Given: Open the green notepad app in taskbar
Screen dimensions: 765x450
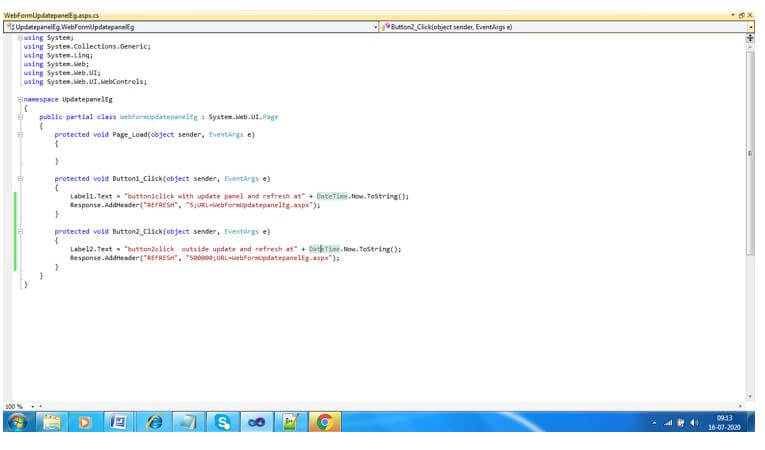Looking at the screenshot, I should click(x=290, y=422).
